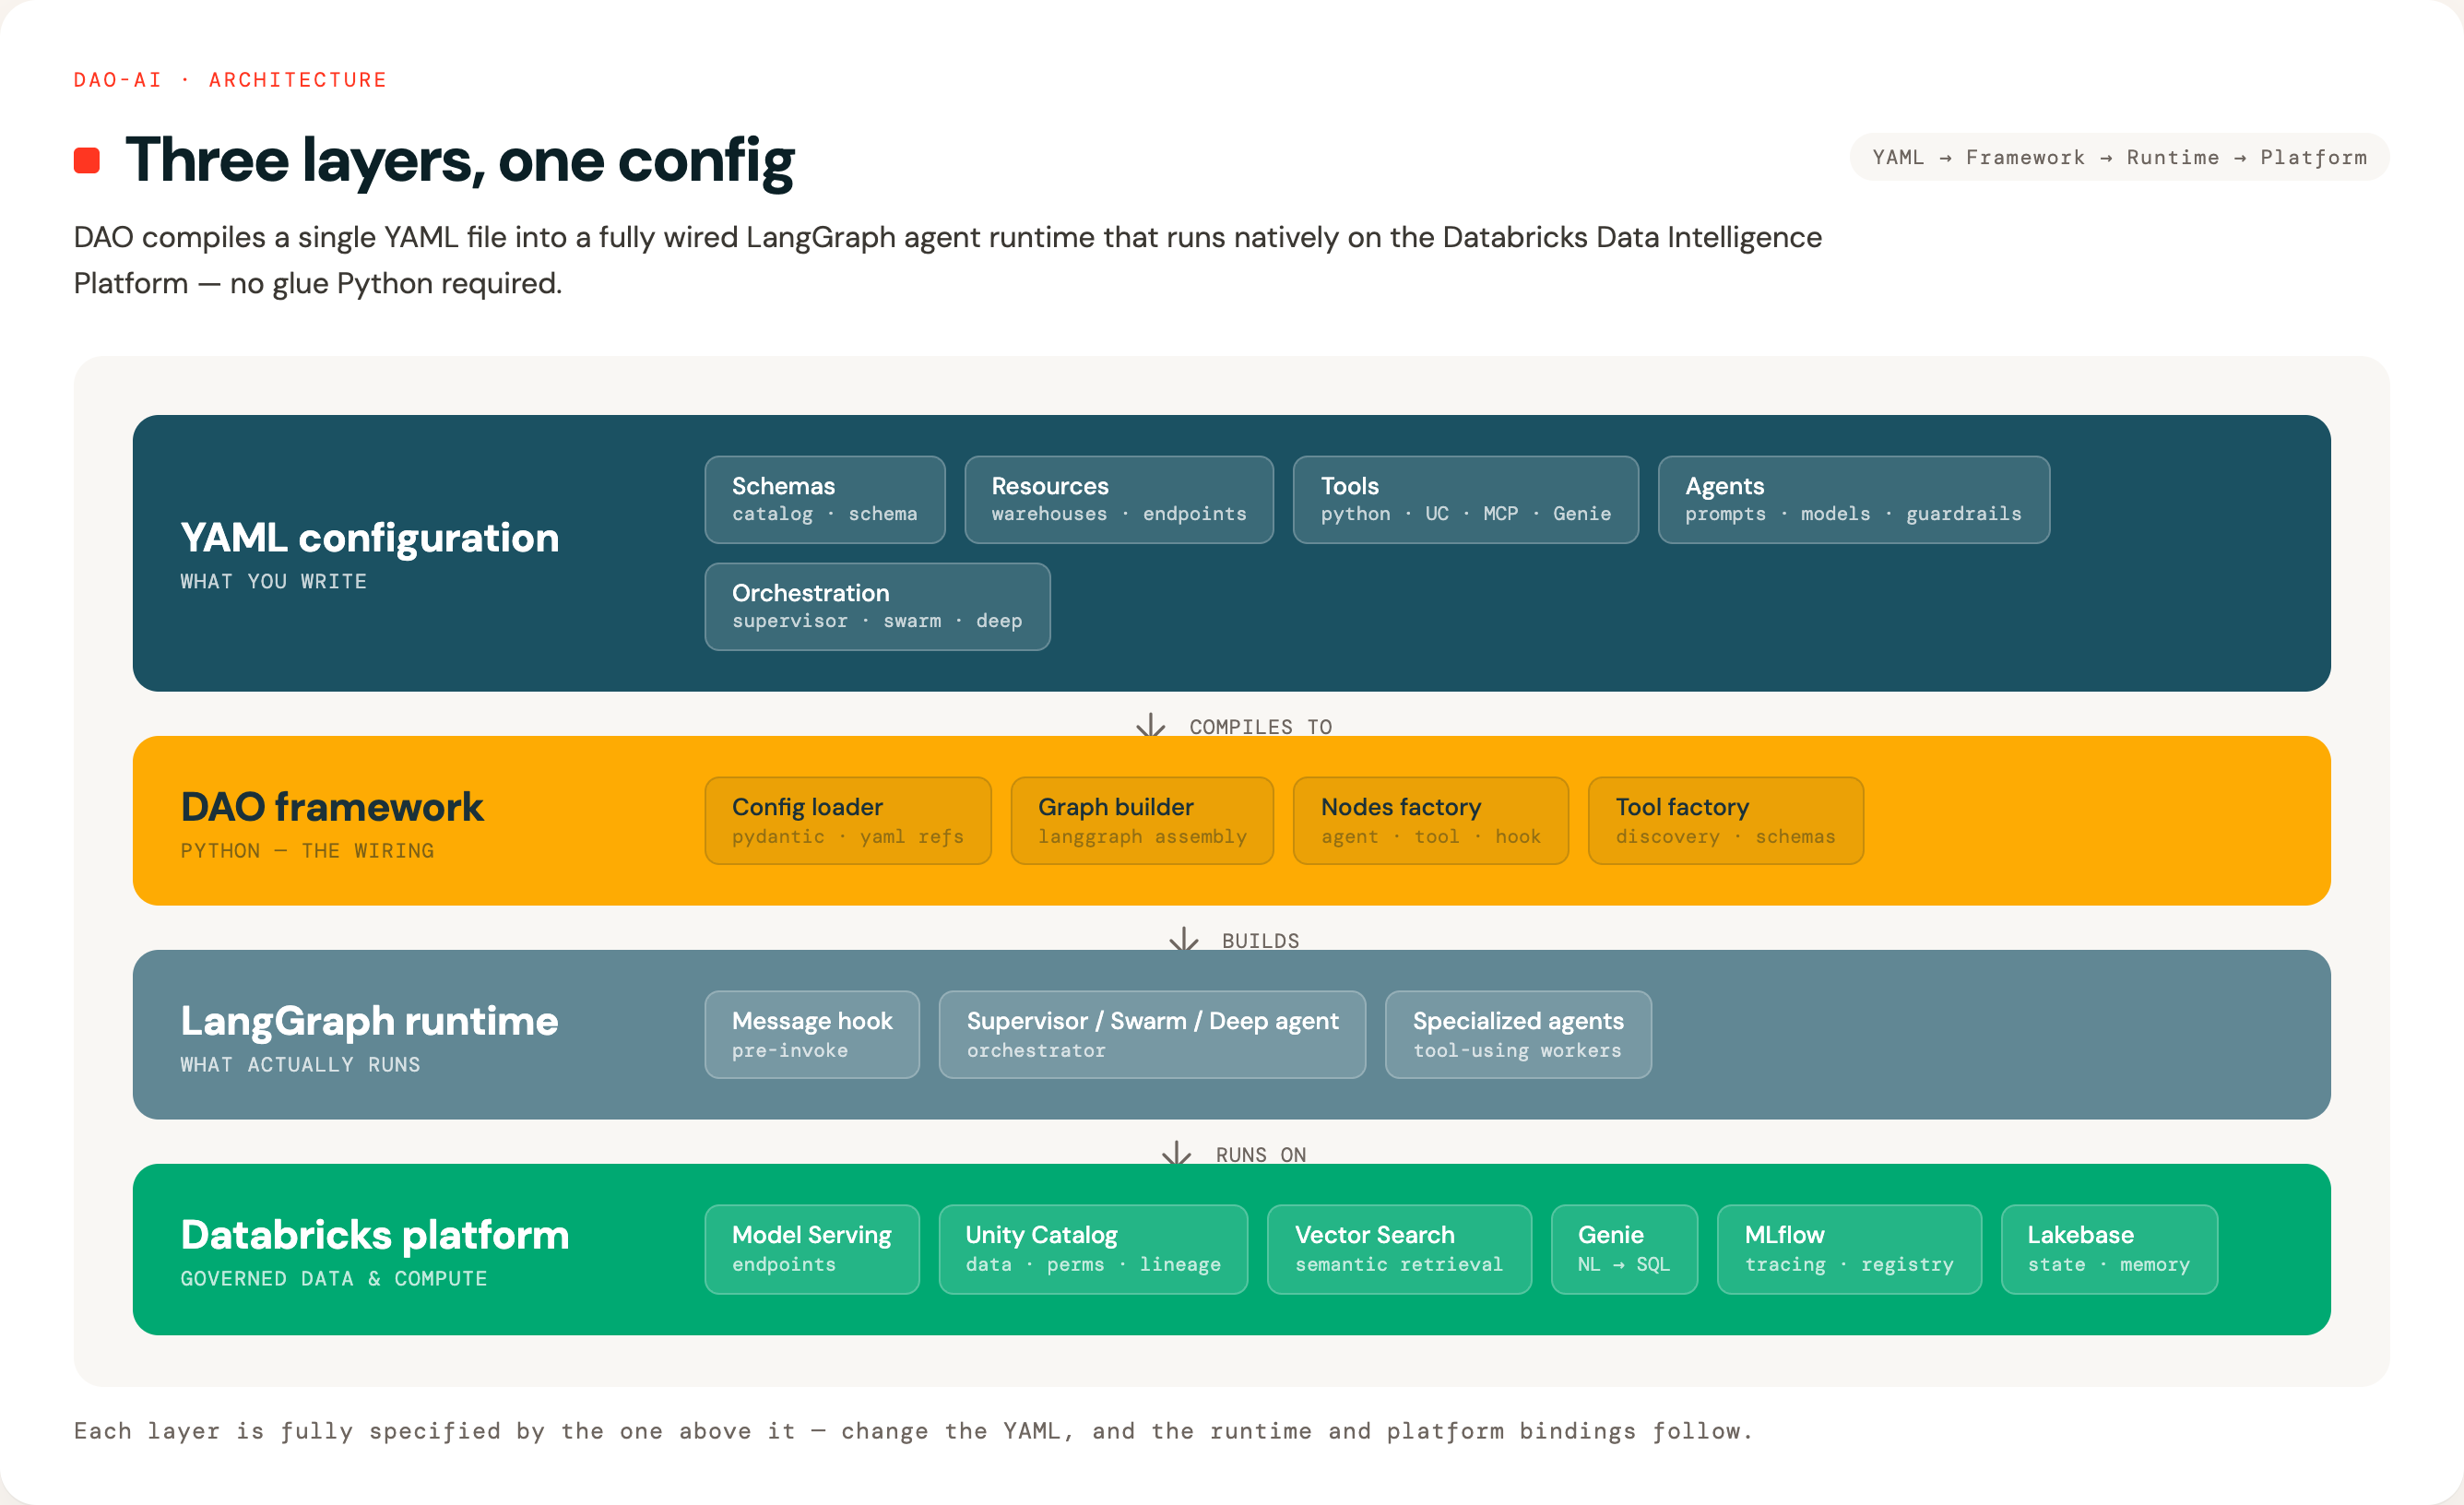
Task: Click the Unity Catalog card
Action: (x=1092, y=1248)
